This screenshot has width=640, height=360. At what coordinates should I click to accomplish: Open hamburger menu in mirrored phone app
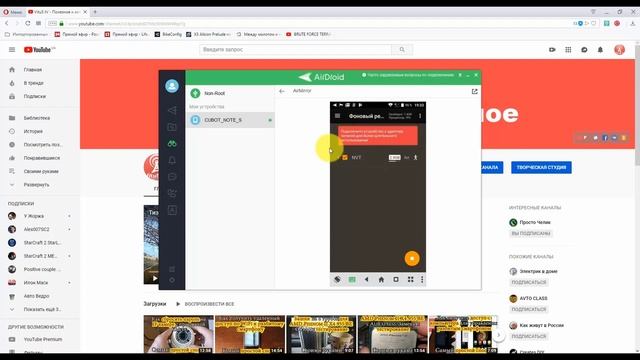pyautogui.click(x=338, y=116)
